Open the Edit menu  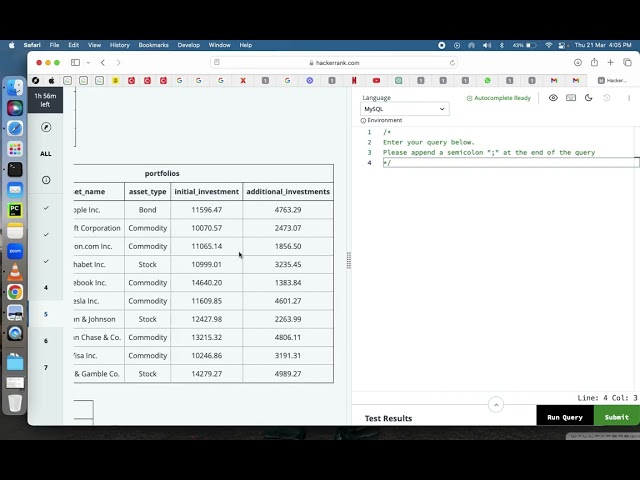(x=73, y=45)
